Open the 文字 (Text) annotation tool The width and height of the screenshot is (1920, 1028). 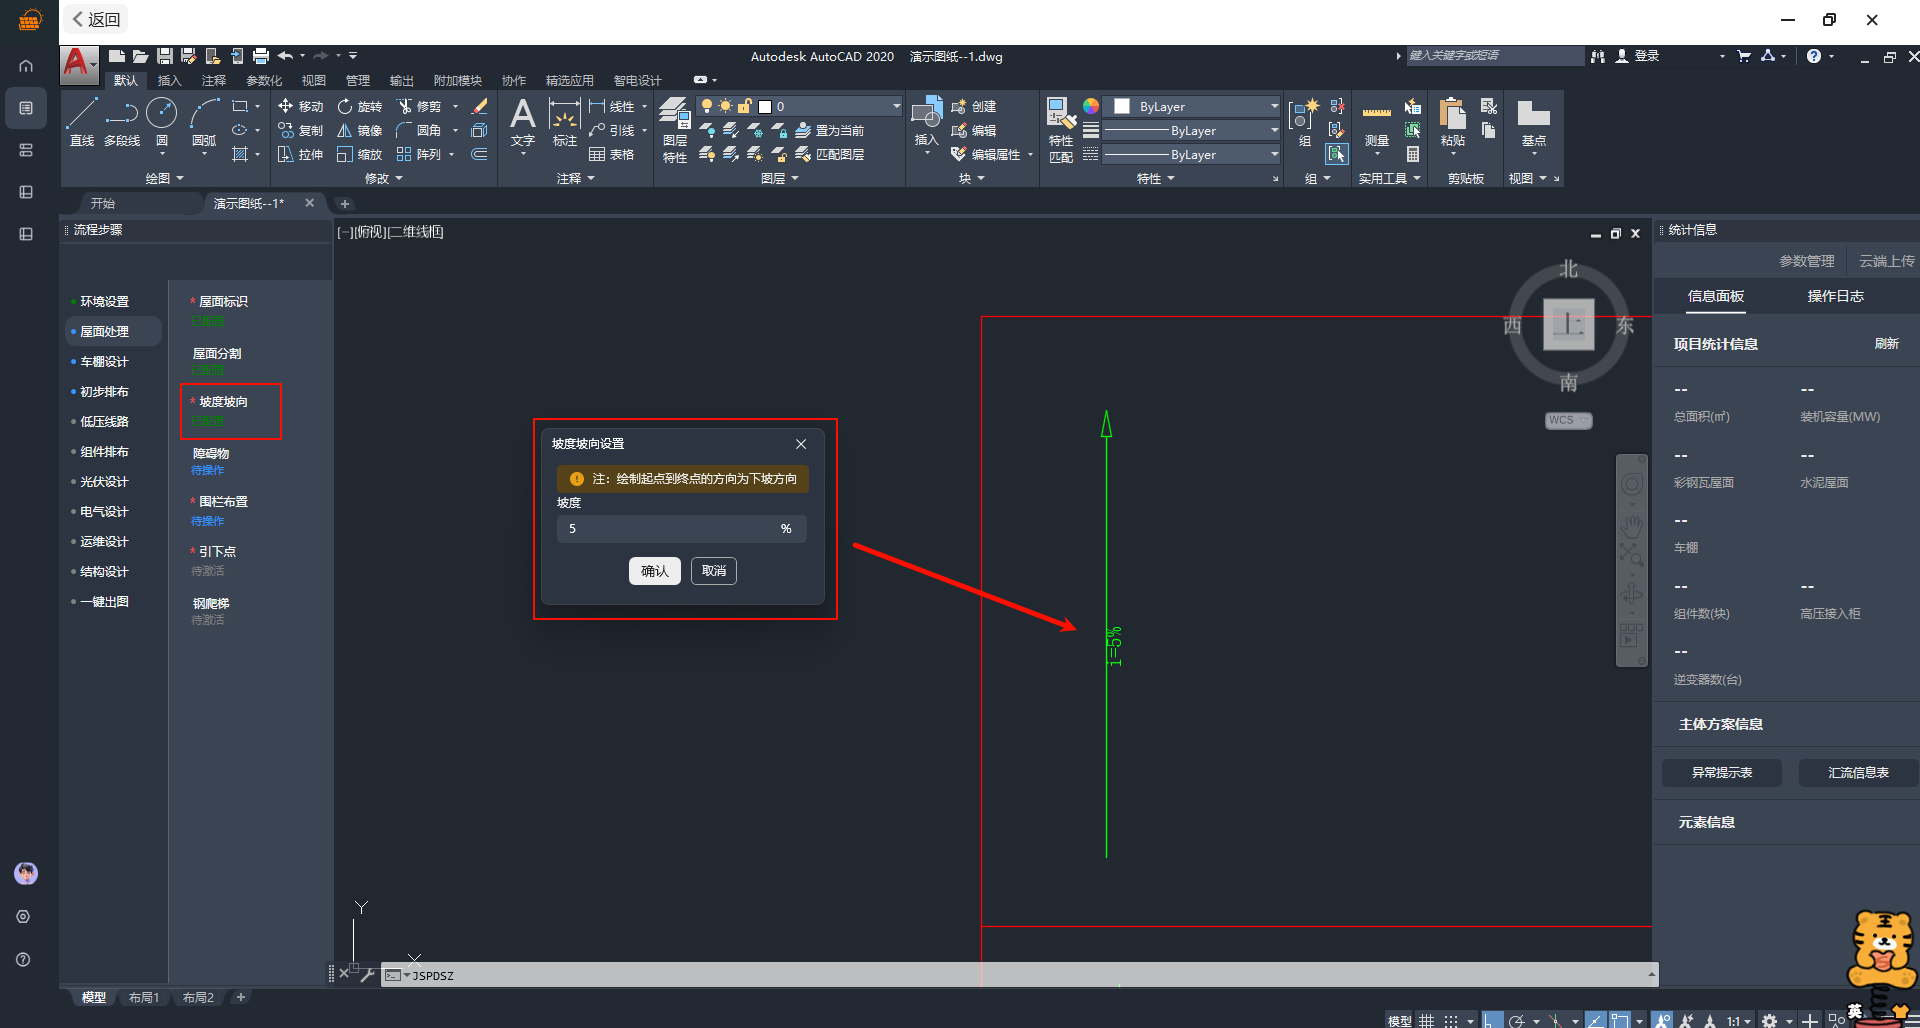point(522,122)
